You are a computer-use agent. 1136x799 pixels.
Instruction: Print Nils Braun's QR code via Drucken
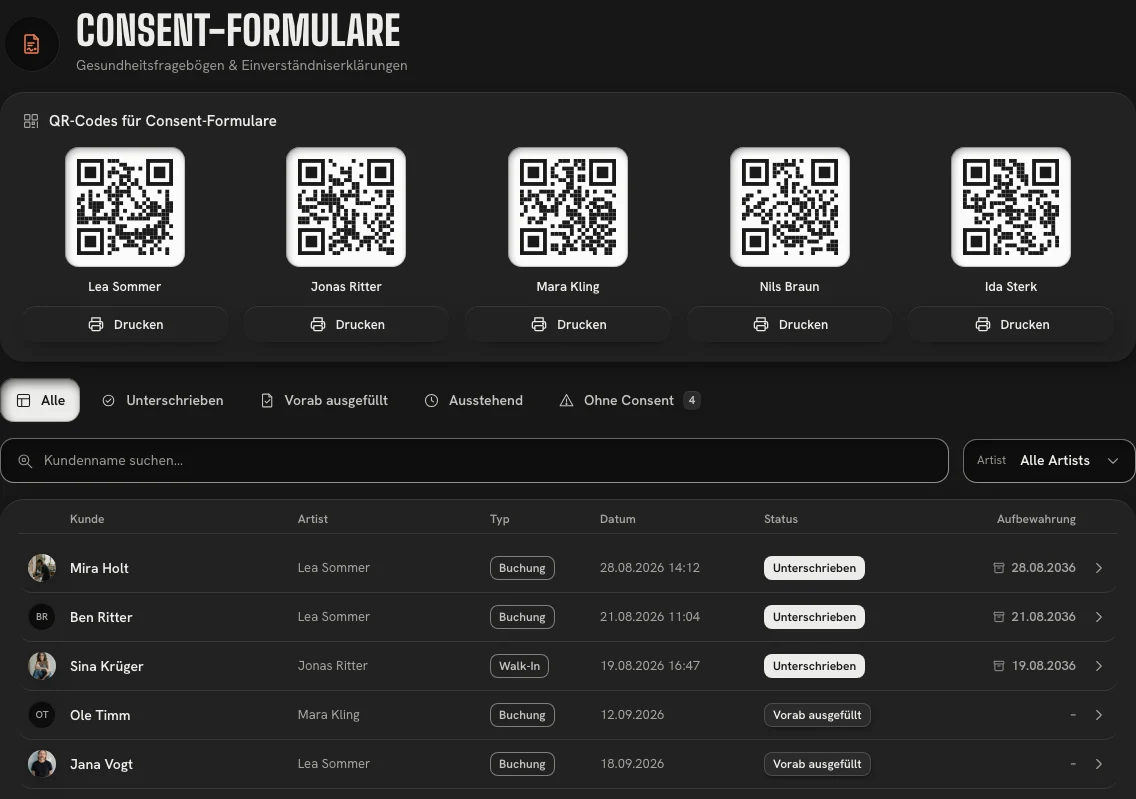(x=790, y=325)
